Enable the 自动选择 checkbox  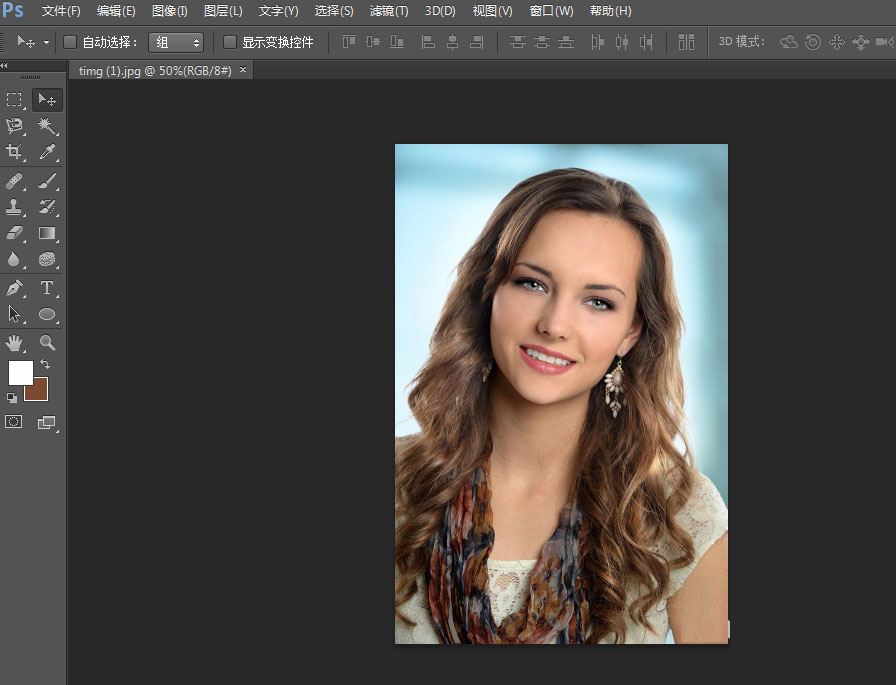pyautogui.click(x=68, y=42)
